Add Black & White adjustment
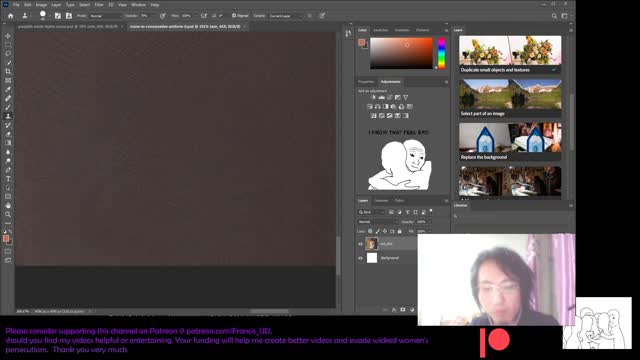This screenshot has width=640, height=360. (385, 107)
